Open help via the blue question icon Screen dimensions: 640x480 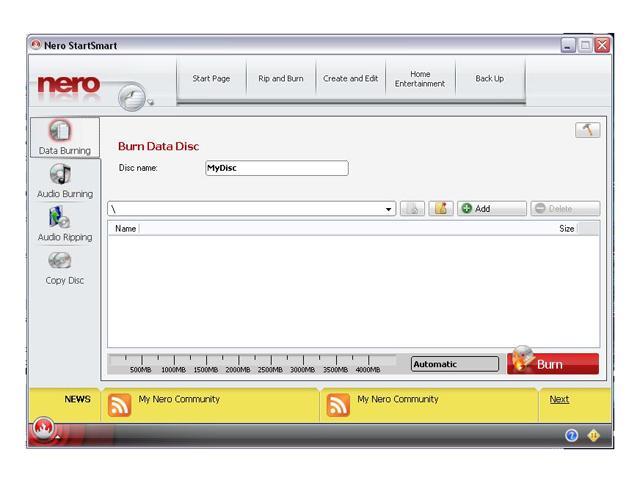tap(571, 435)
